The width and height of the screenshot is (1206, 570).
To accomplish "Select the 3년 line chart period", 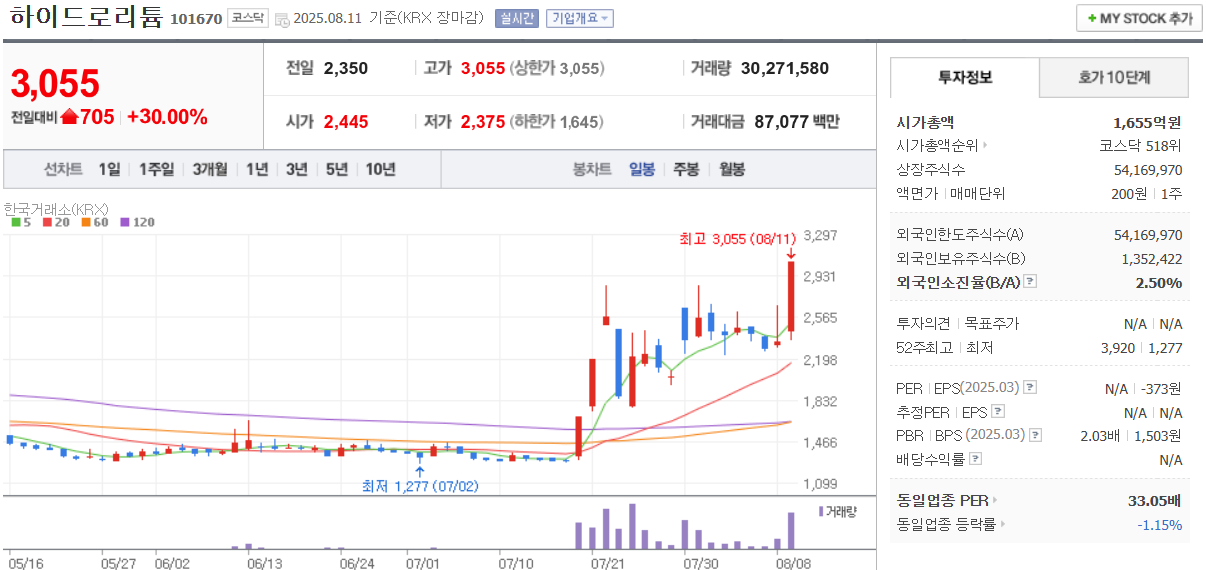I will [x=297, y=169].
